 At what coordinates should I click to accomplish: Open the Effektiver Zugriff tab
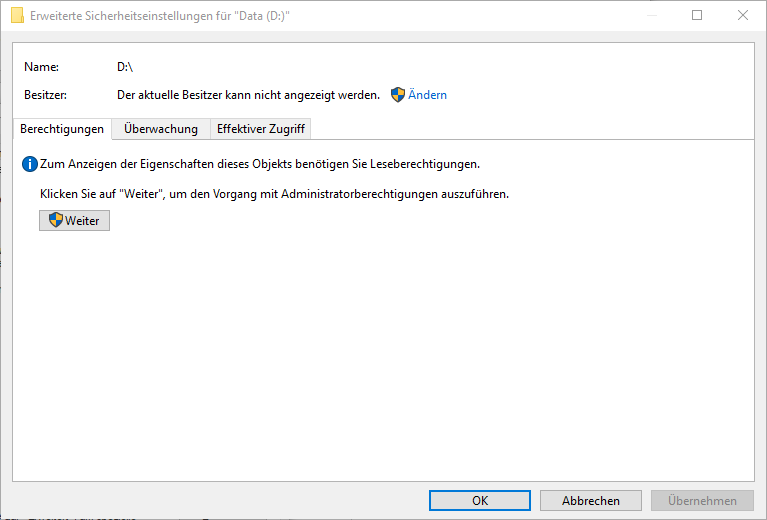(x=261, y=129)
